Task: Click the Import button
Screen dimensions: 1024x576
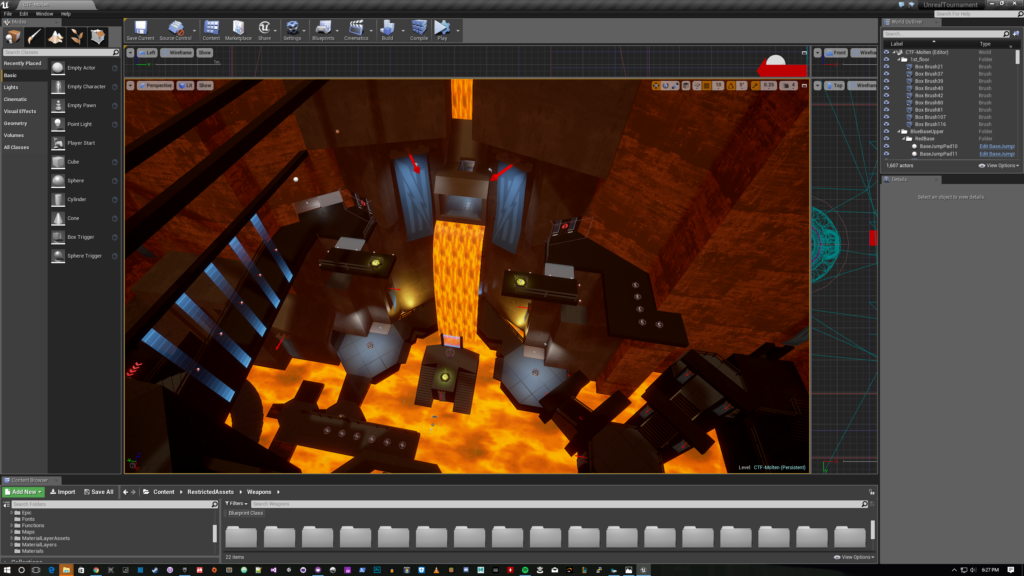Action: pyautogui.click(x=63, y=492)
